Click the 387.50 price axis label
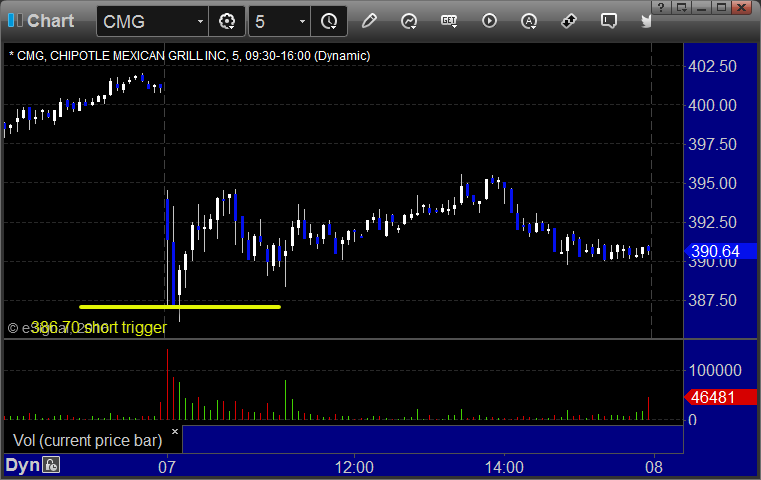Image resolution: width=761 pixels, height=480 pixels. [712, 300]
